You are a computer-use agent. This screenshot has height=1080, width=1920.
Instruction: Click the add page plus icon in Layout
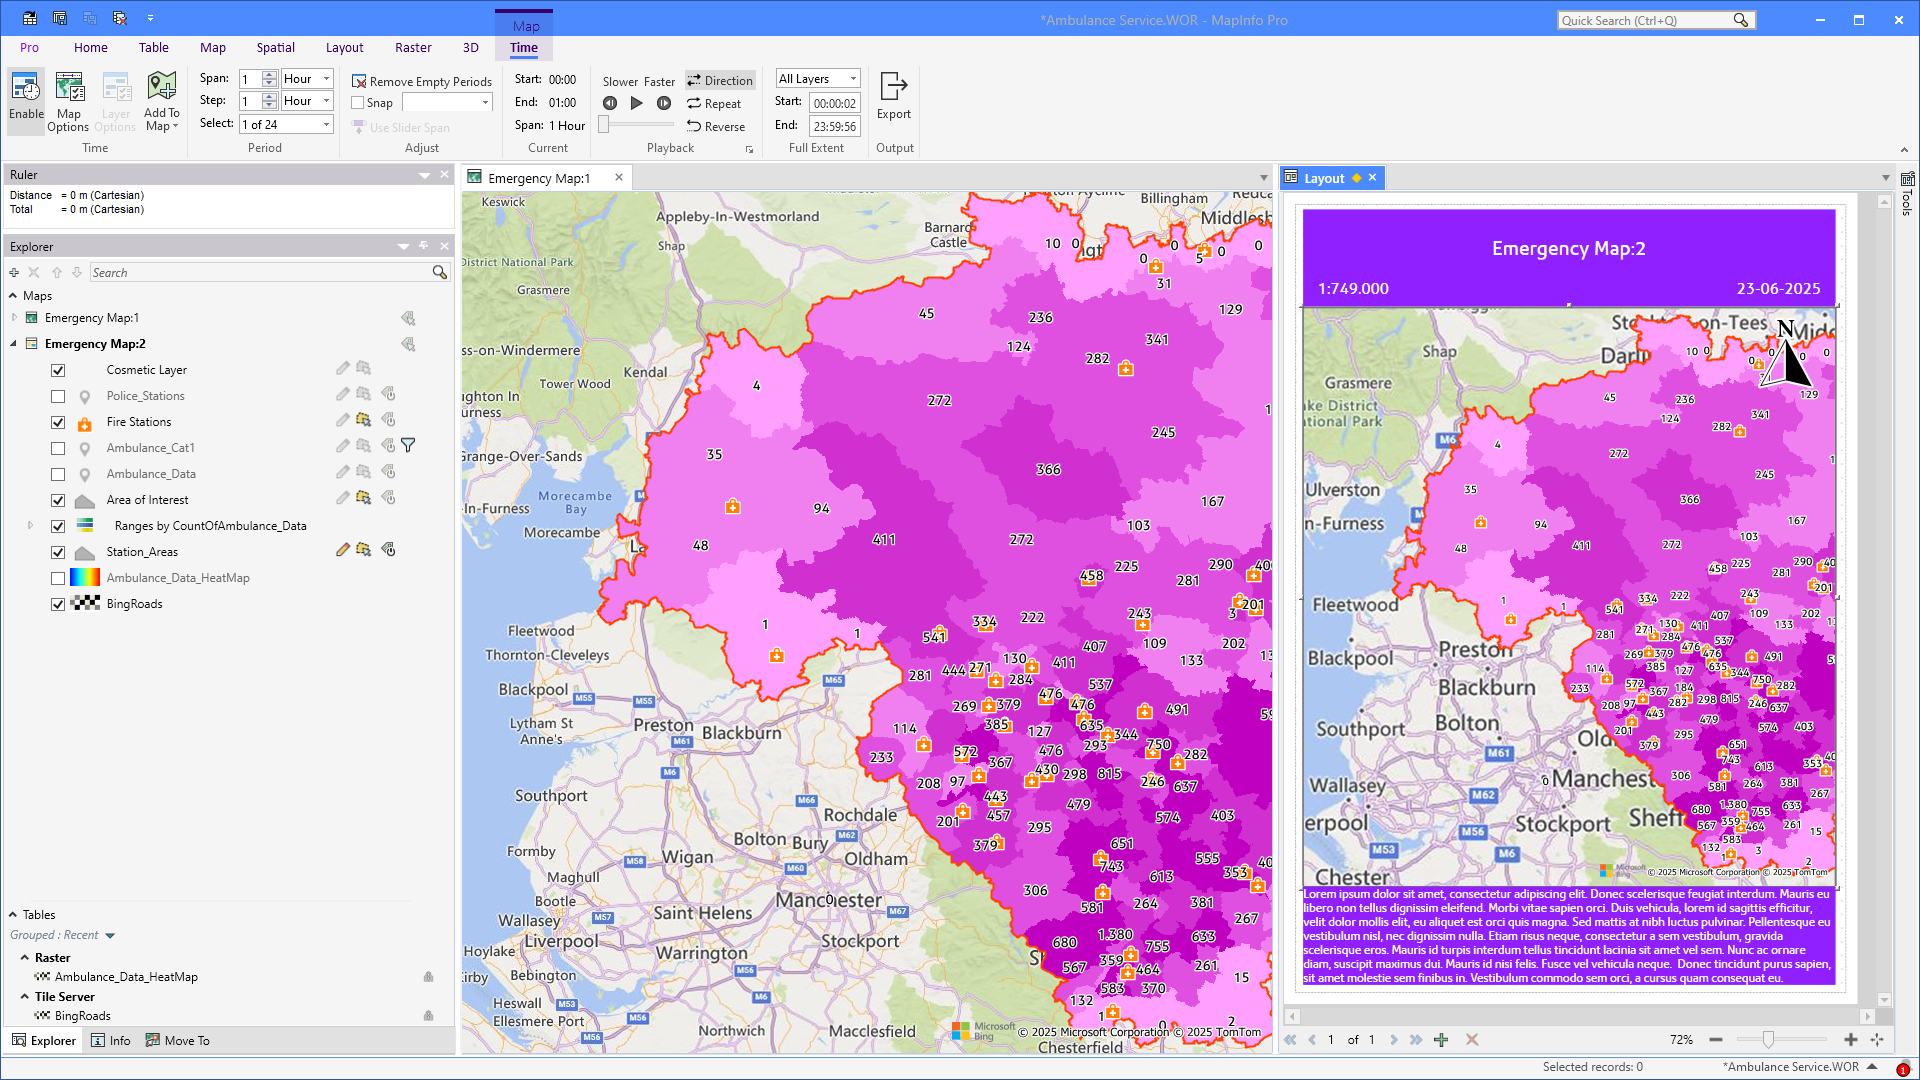1441,1040
